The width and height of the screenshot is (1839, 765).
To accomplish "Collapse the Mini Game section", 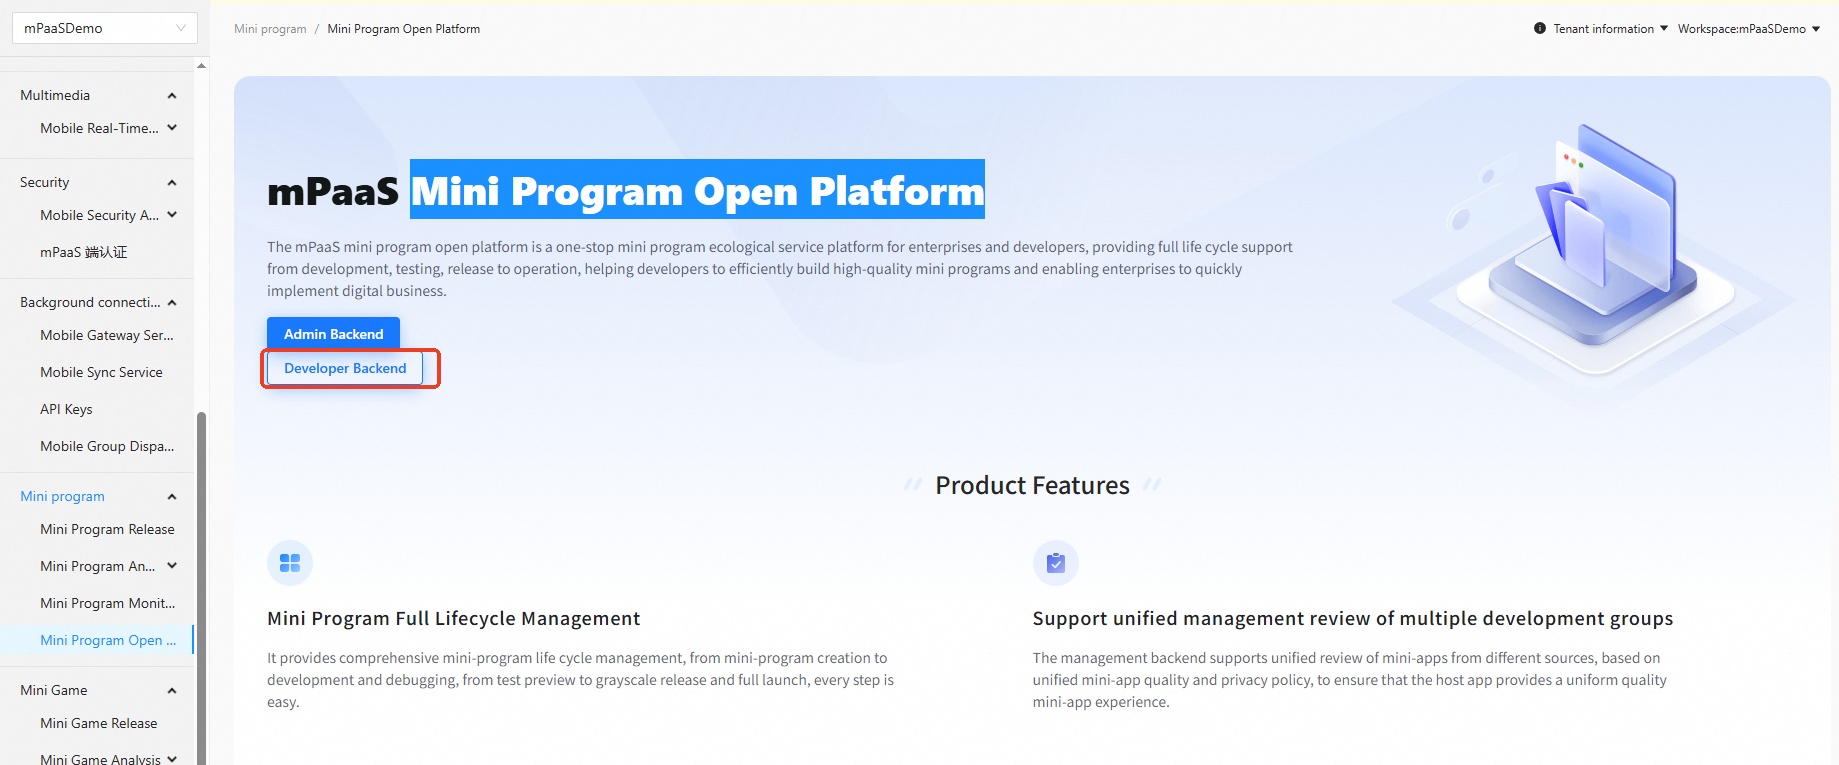I will click(172, 691).
